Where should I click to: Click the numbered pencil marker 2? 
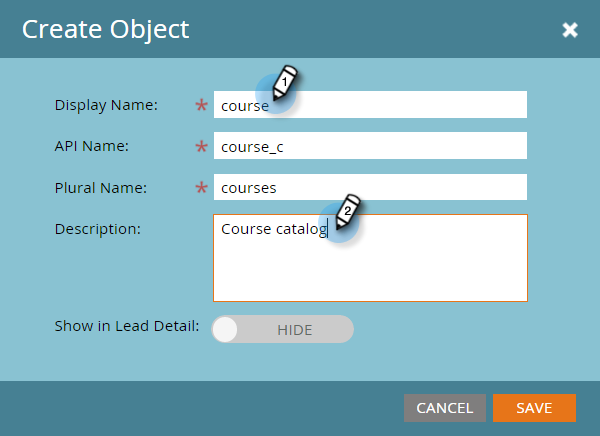pos(345,213)
